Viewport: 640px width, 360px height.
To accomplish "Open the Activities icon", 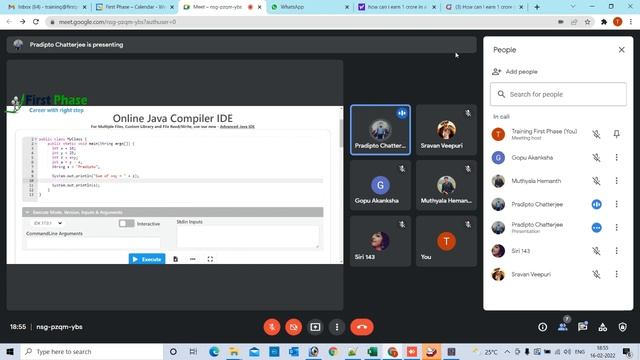I will pyautogui.click(x=602, y=327).
